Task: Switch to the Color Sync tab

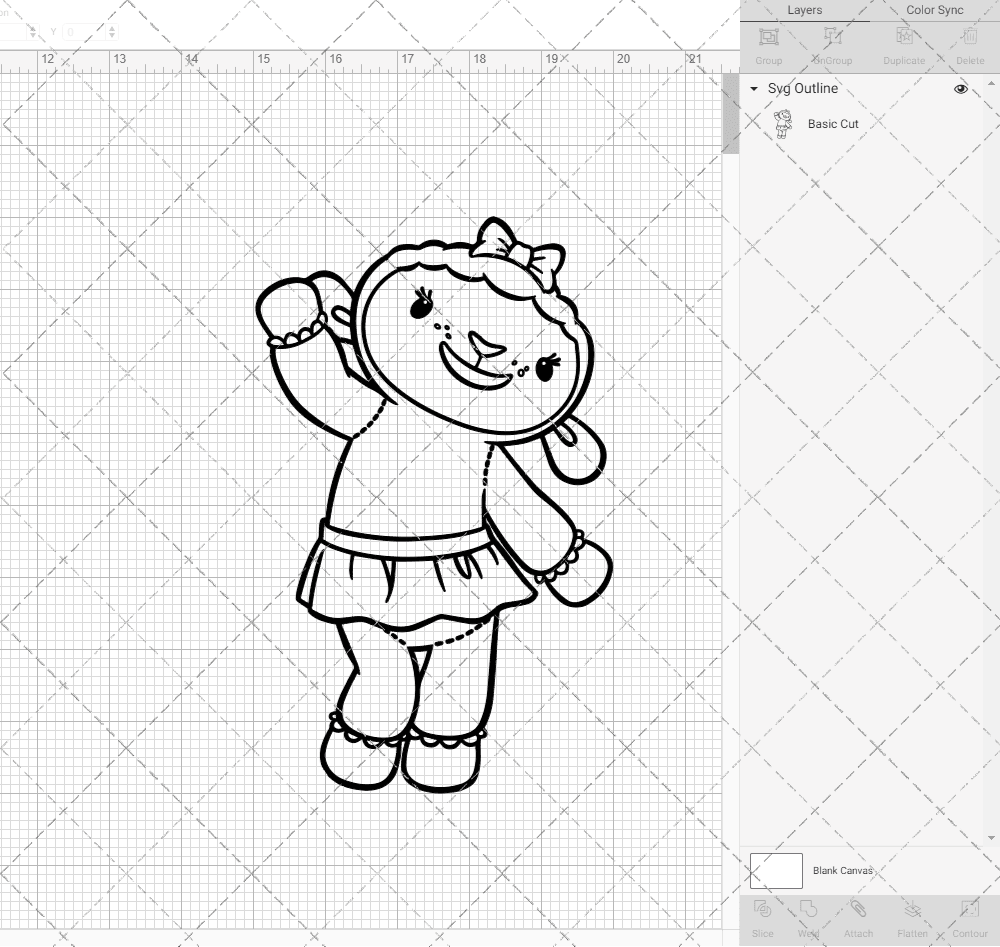Action: click(934, 10)
